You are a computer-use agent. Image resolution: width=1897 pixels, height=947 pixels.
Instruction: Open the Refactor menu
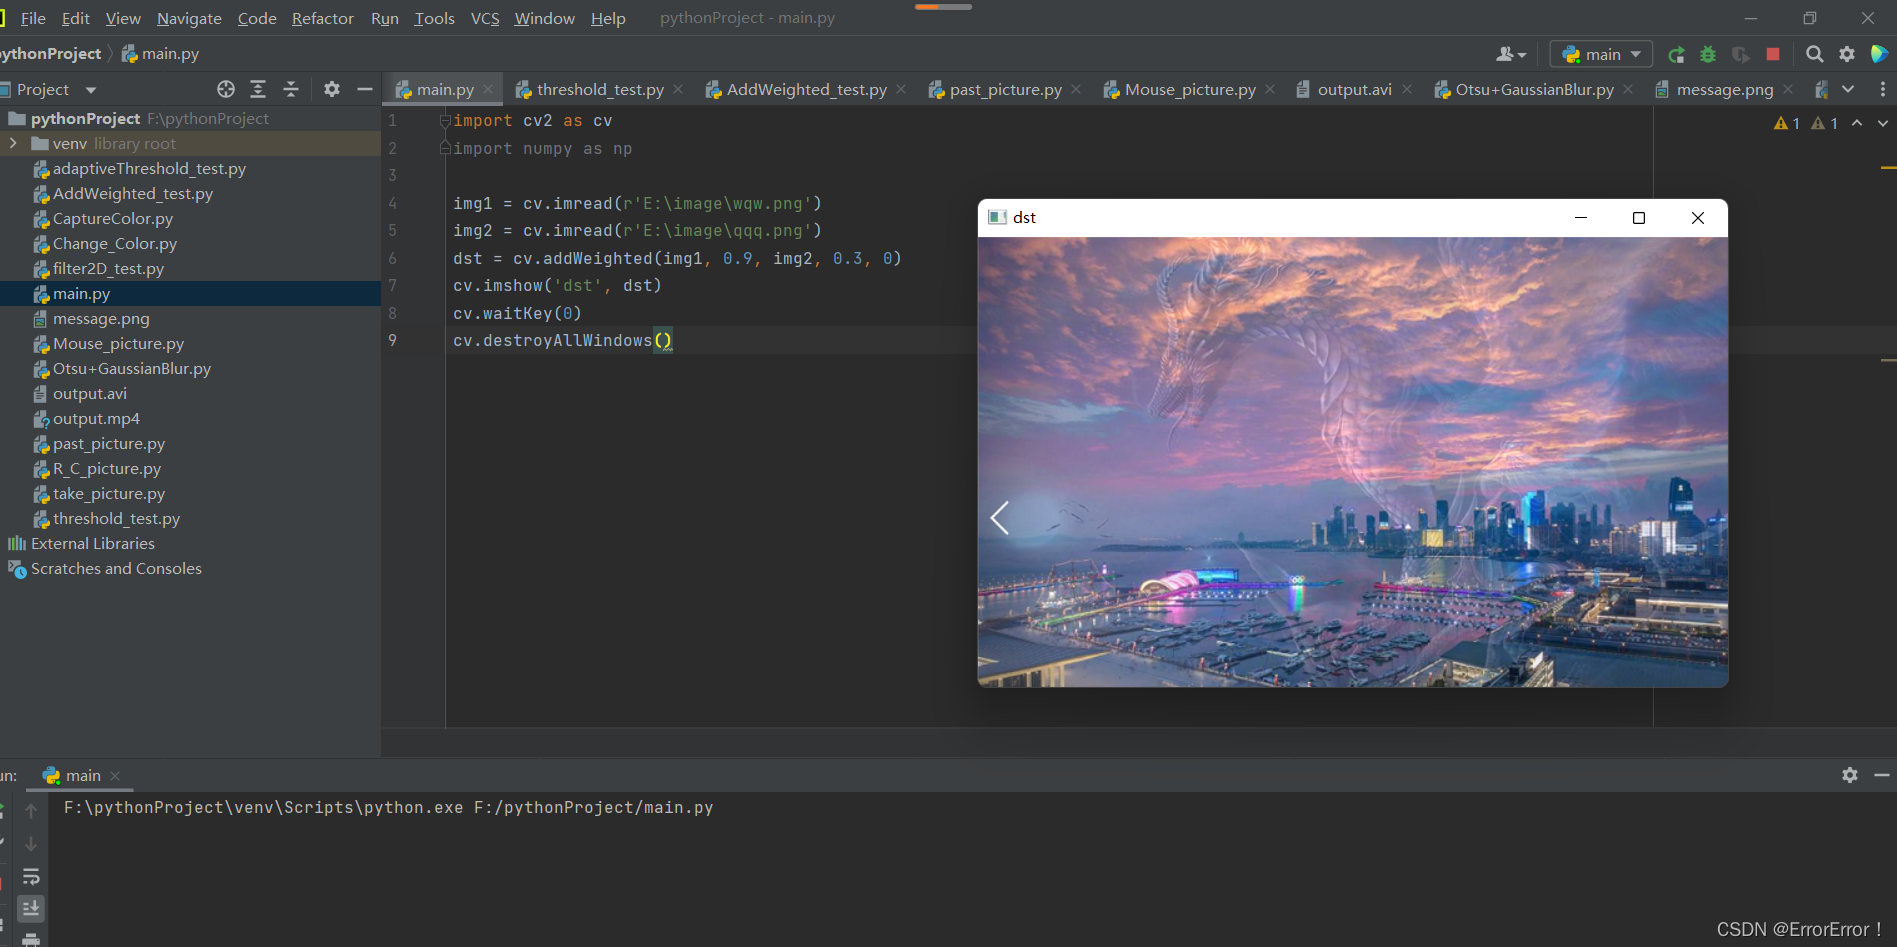(322, 18)
